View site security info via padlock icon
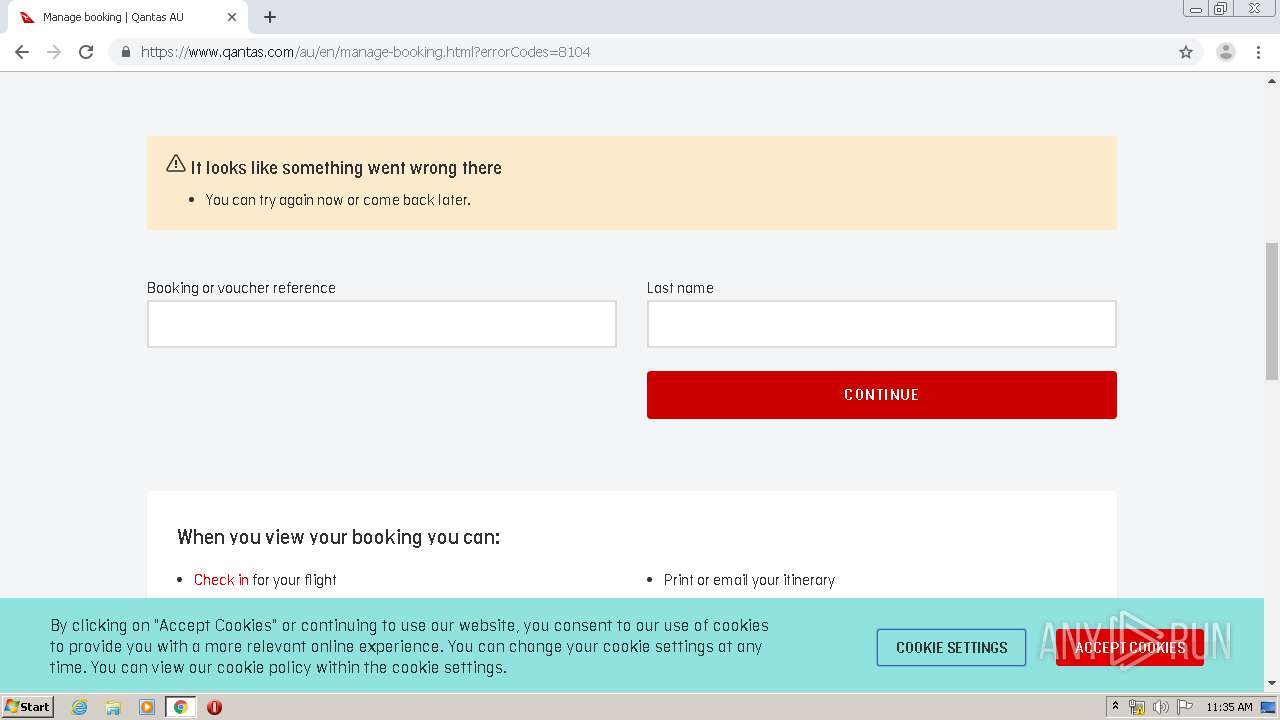This screenshot has width=1280, height=720. (x=125, y=52)
